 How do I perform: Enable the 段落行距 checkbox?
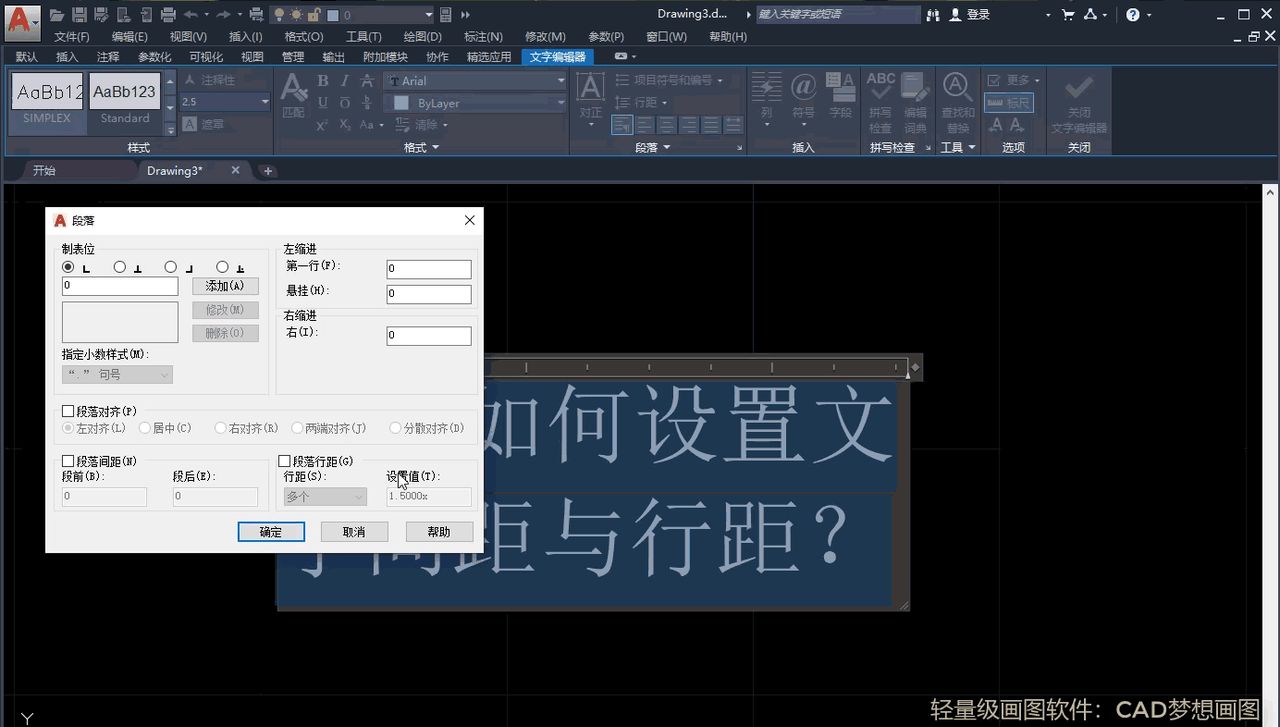(x=285, y=460)
